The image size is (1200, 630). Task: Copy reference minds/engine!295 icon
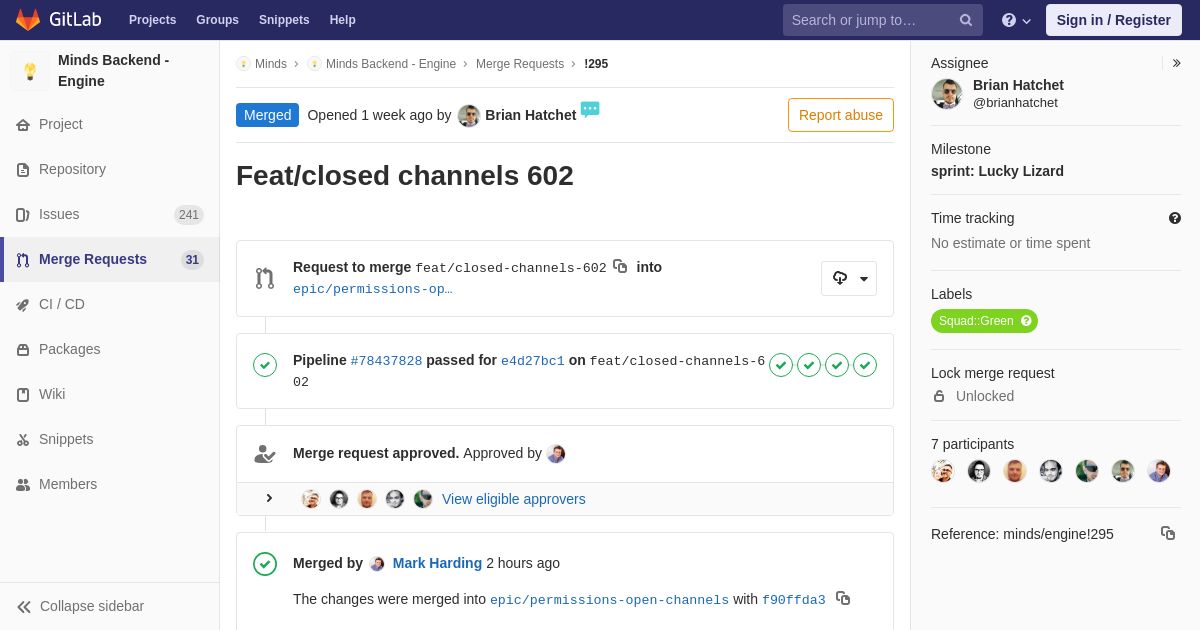[1168, 533]
